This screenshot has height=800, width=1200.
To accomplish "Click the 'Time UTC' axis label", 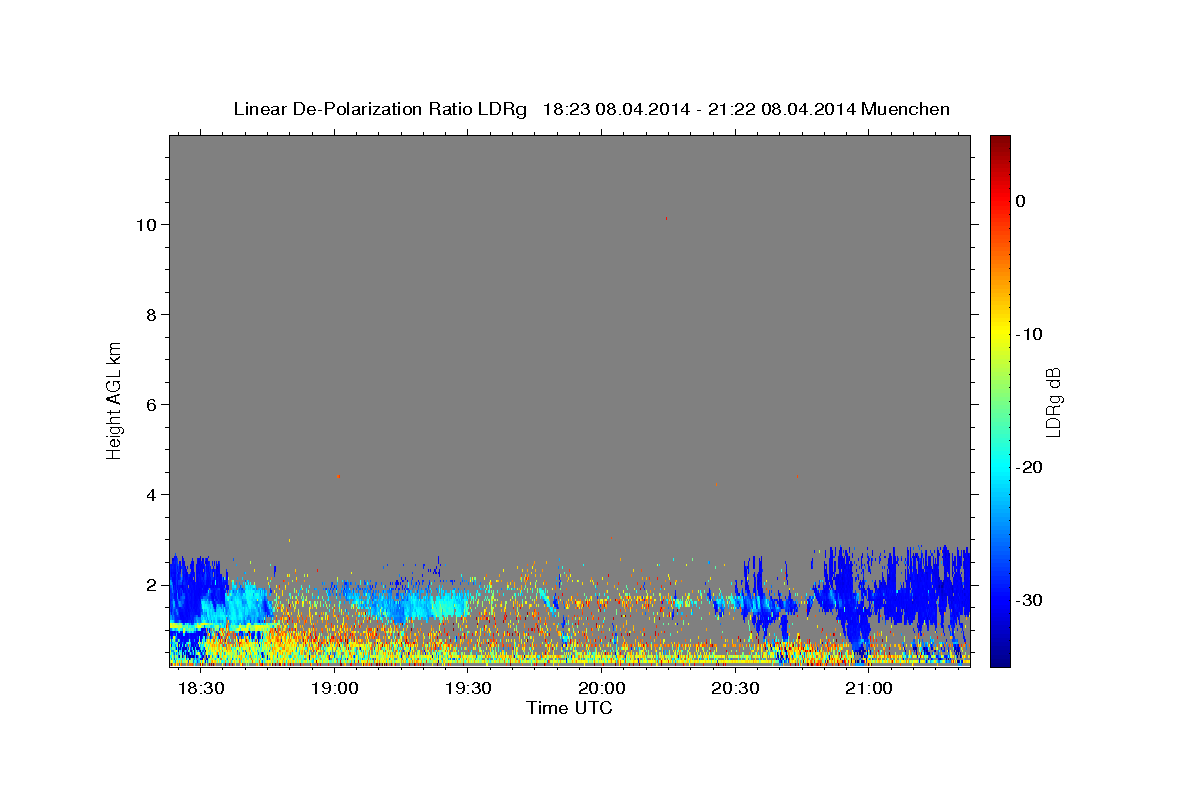I will 569,708.
